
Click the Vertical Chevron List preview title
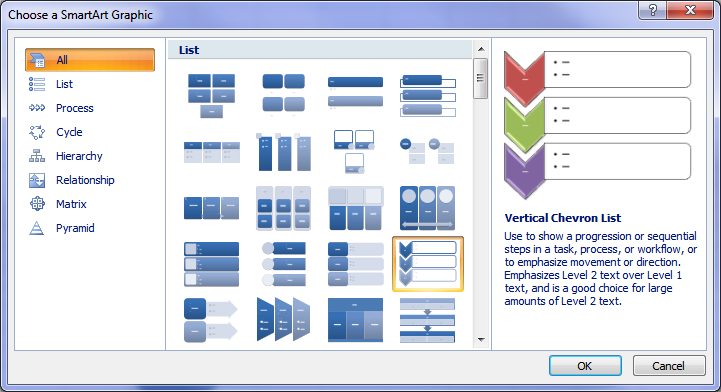click(x=562, y=218)
